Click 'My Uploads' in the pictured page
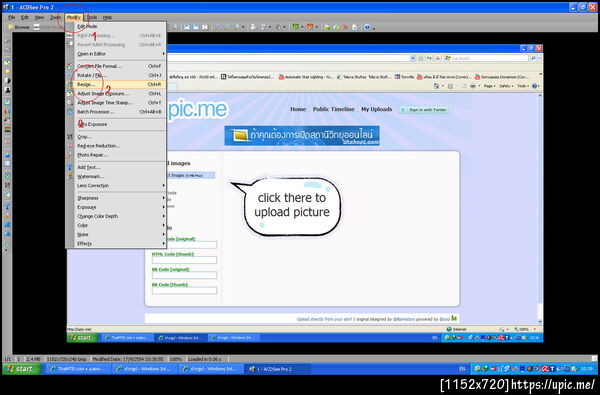This screenshot has width=600, height=395. click(x=377, y=109)
